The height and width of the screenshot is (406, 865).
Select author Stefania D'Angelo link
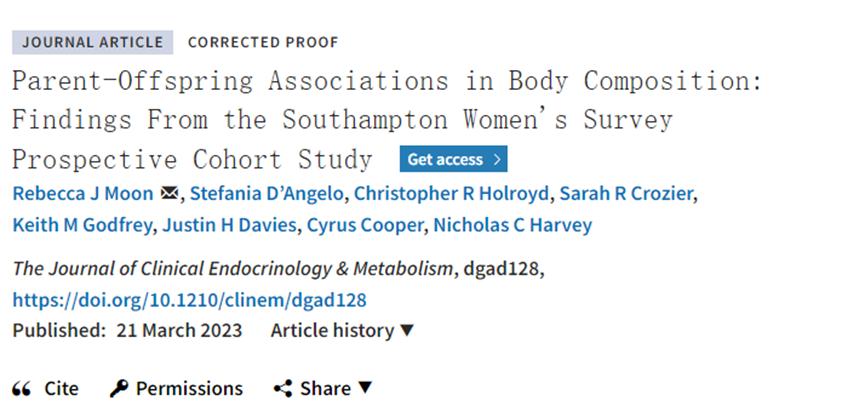coord(267,194)
